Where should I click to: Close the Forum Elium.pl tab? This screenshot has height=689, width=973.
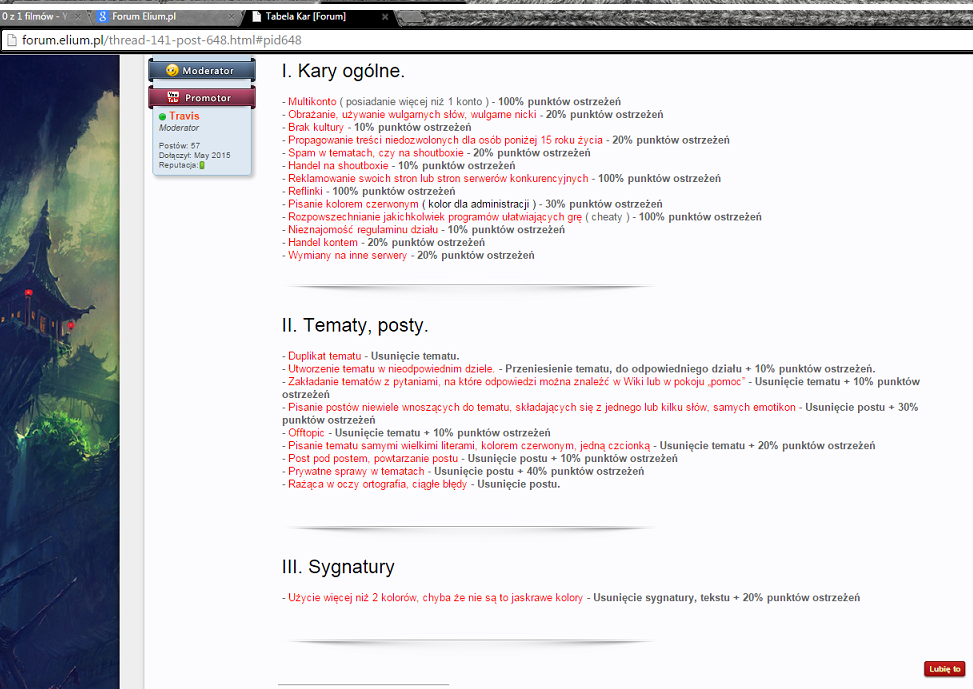coord(231,17)
